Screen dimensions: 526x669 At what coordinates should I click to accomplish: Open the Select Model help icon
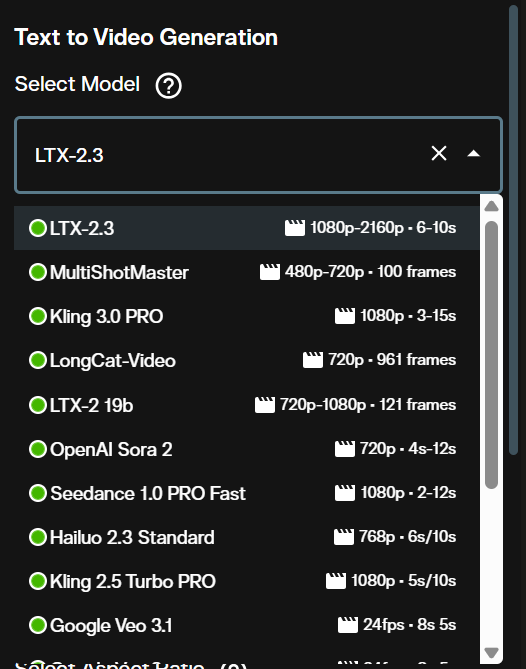[x=169, y=86]
